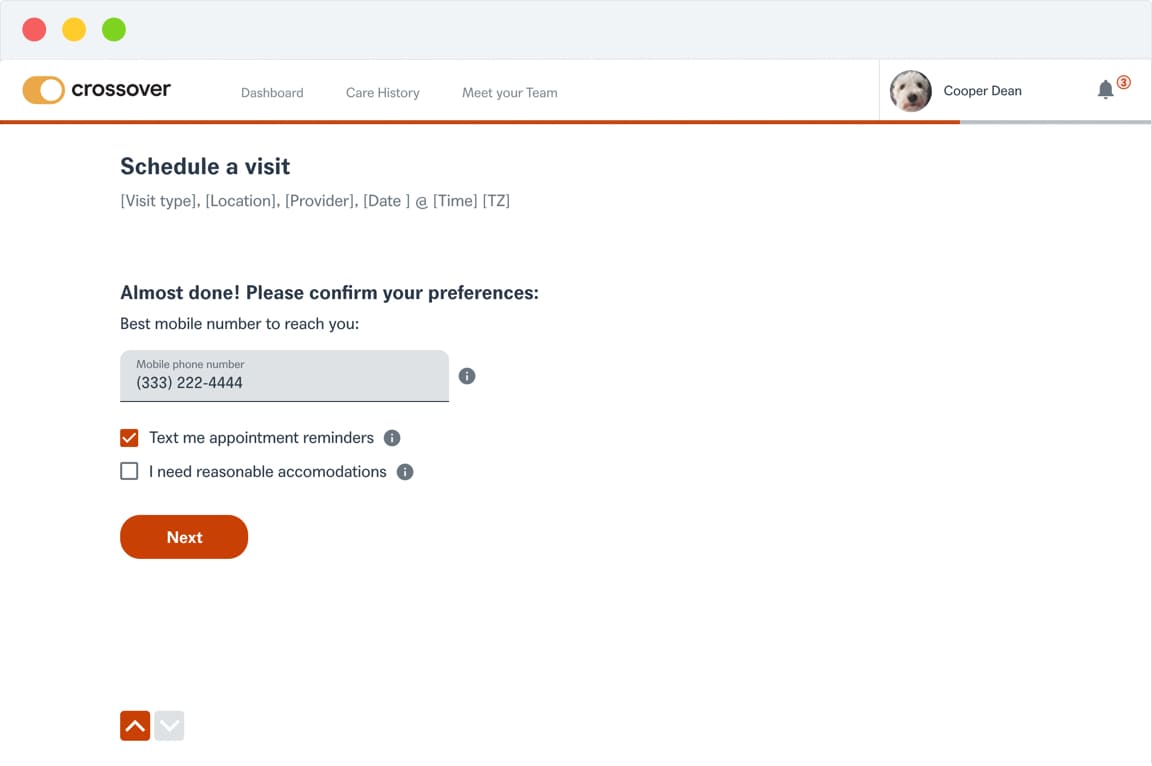This screenshot has height=766, width=1152.
Task: Click Cooper Dean's dog avatar picture
Action: 910,91
